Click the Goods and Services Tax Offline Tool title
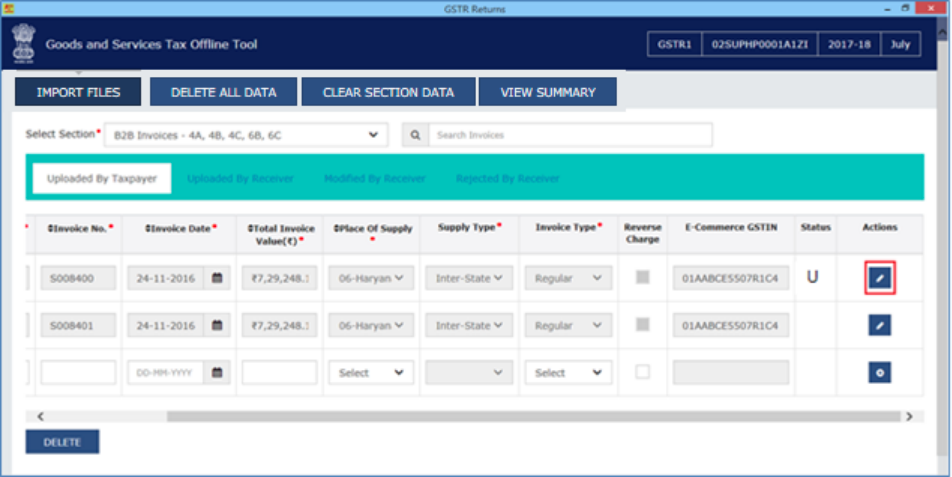The height and width of the screenshot is (477, 952). [151, 44]
